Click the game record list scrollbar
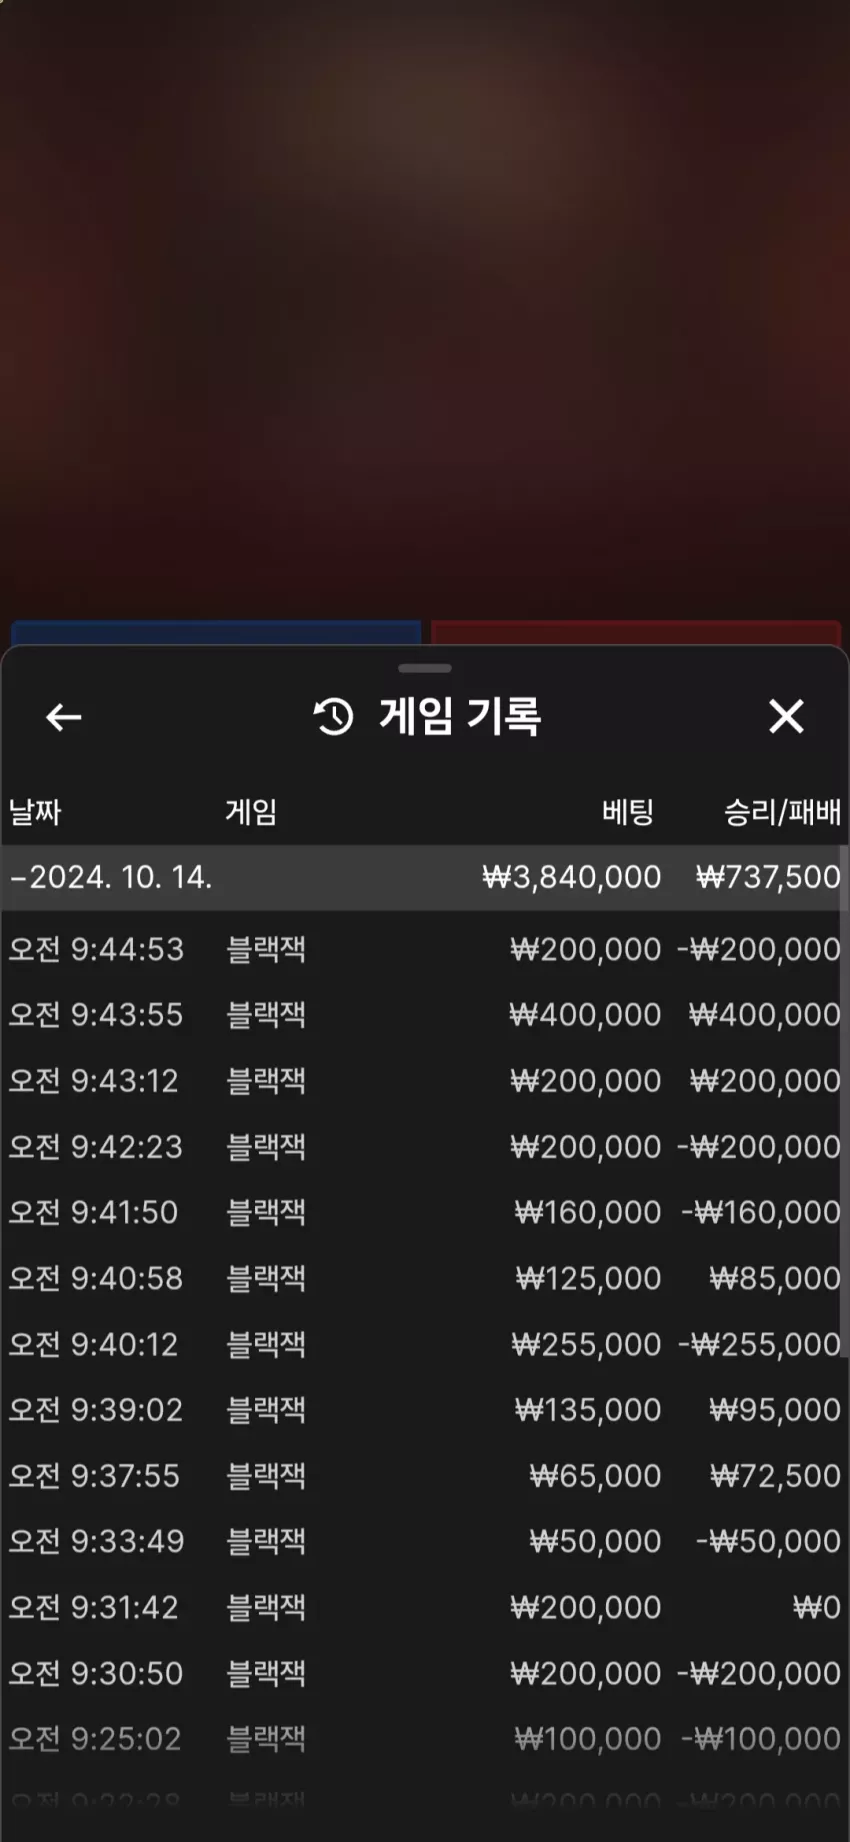850x1842 pixels. pos(845,1100)
